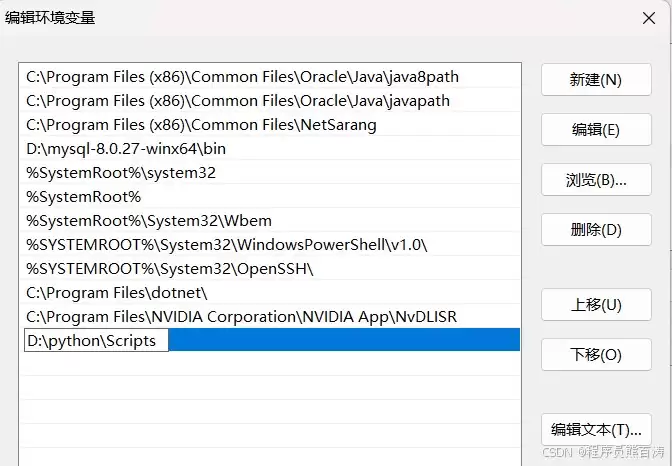Click the 删除(D) button

coord(596,230)
